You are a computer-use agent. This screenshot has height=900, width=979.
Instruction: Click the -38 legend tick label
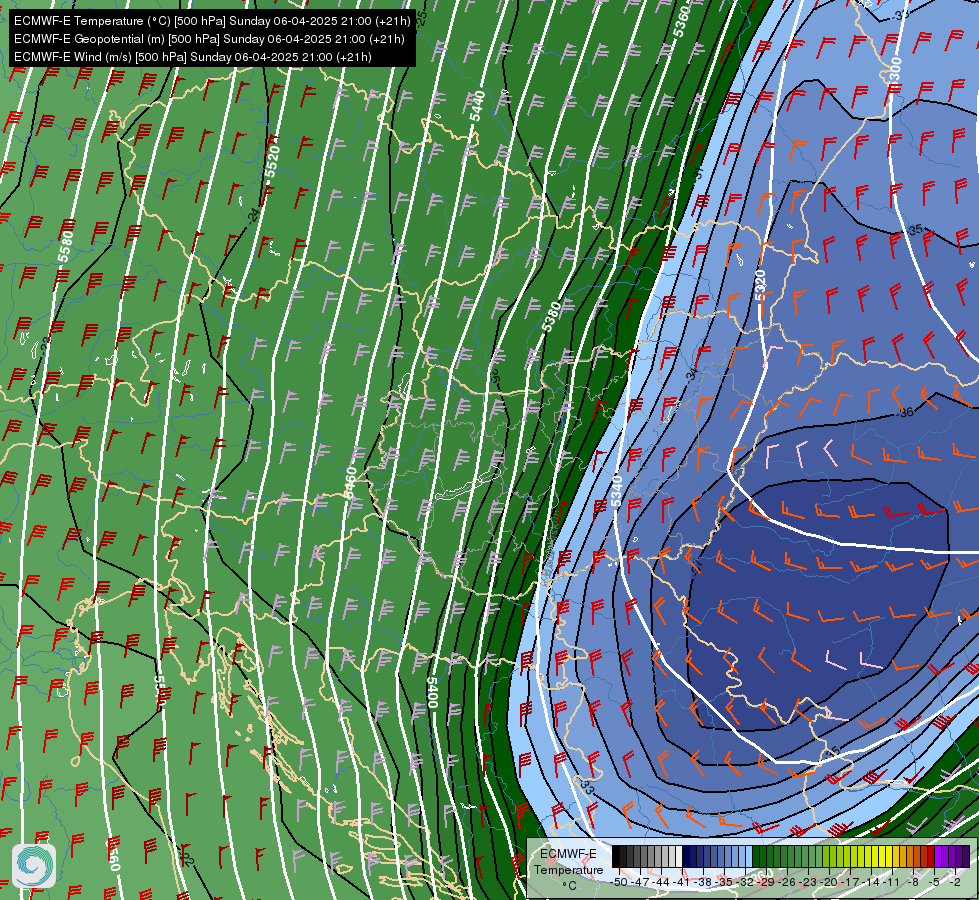point(702,882)
